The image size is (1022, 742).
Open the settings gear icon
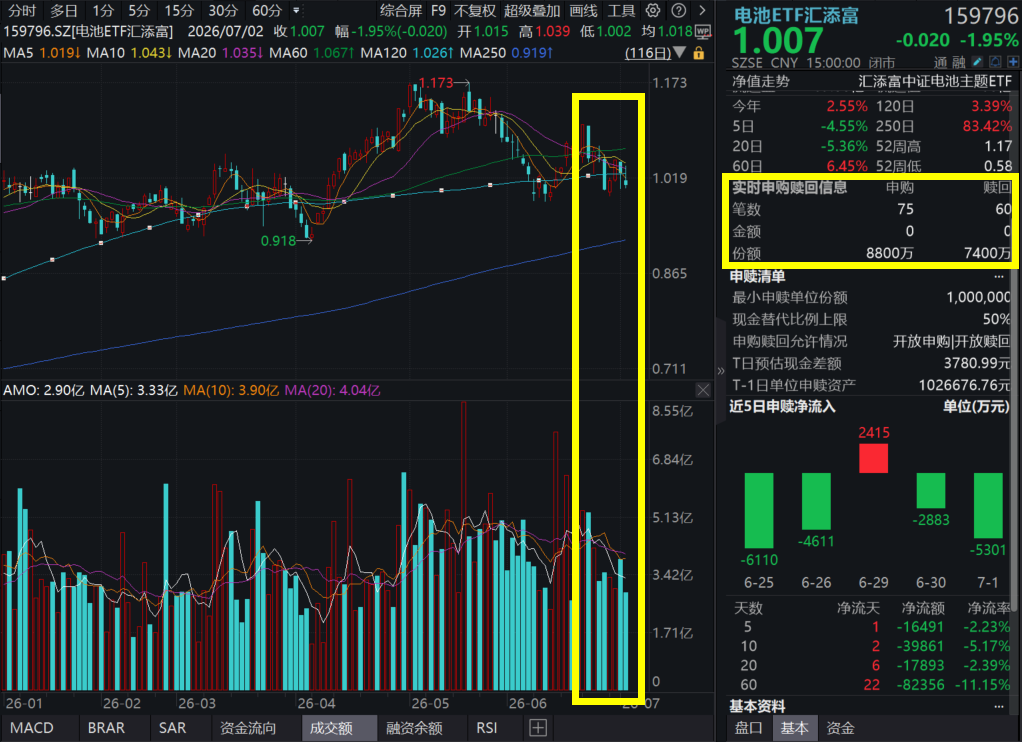(x=652, y=10)
